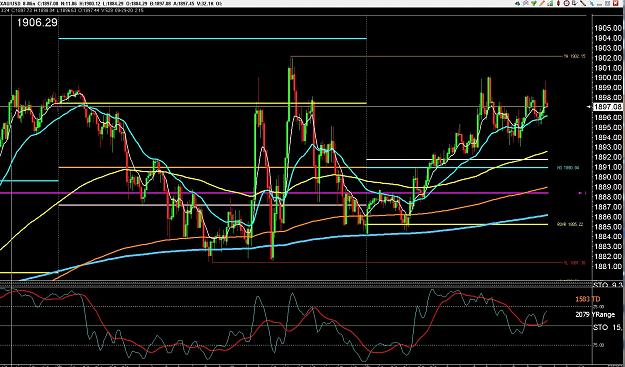
Task: Click the 1890.94 cyan line label
Action: click(568, 168)
